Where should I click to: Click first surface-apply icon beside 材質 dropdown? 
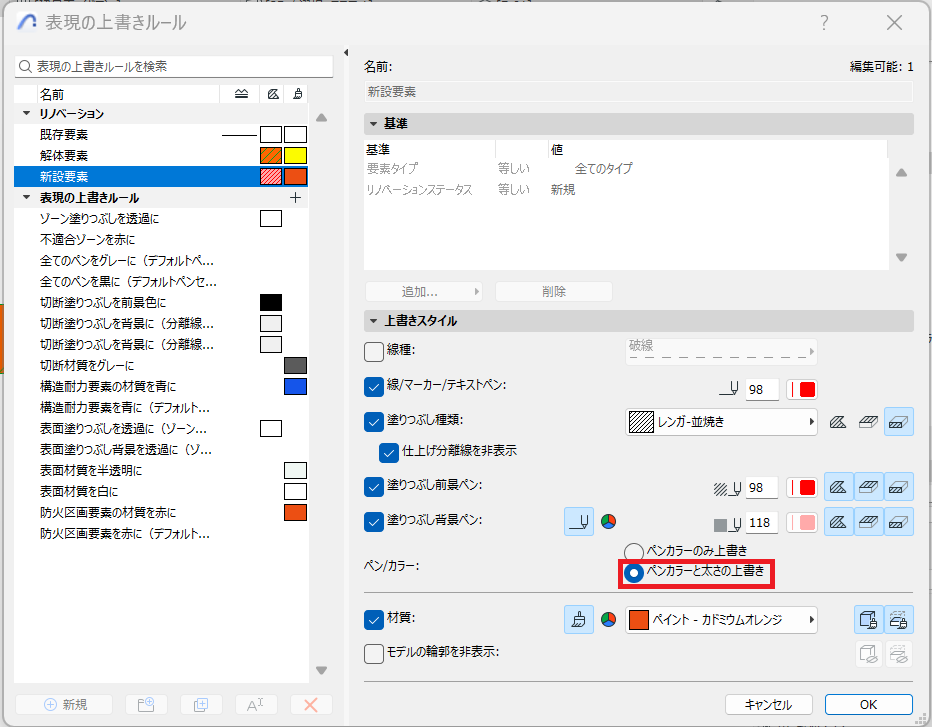click(x=868, y=620)
